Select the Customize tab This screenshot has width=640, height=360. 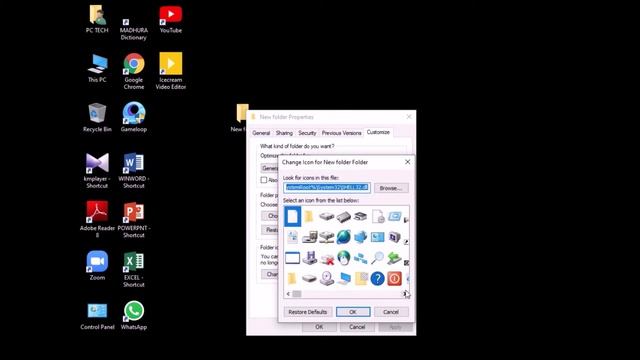click(x=378, y=132)
